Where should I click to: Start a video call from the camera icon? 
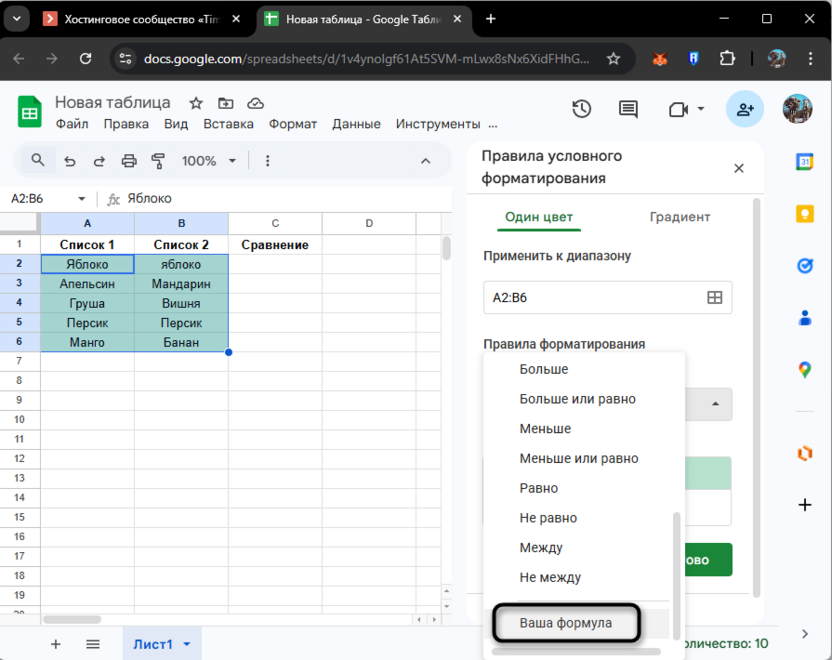tap(678, 110)
